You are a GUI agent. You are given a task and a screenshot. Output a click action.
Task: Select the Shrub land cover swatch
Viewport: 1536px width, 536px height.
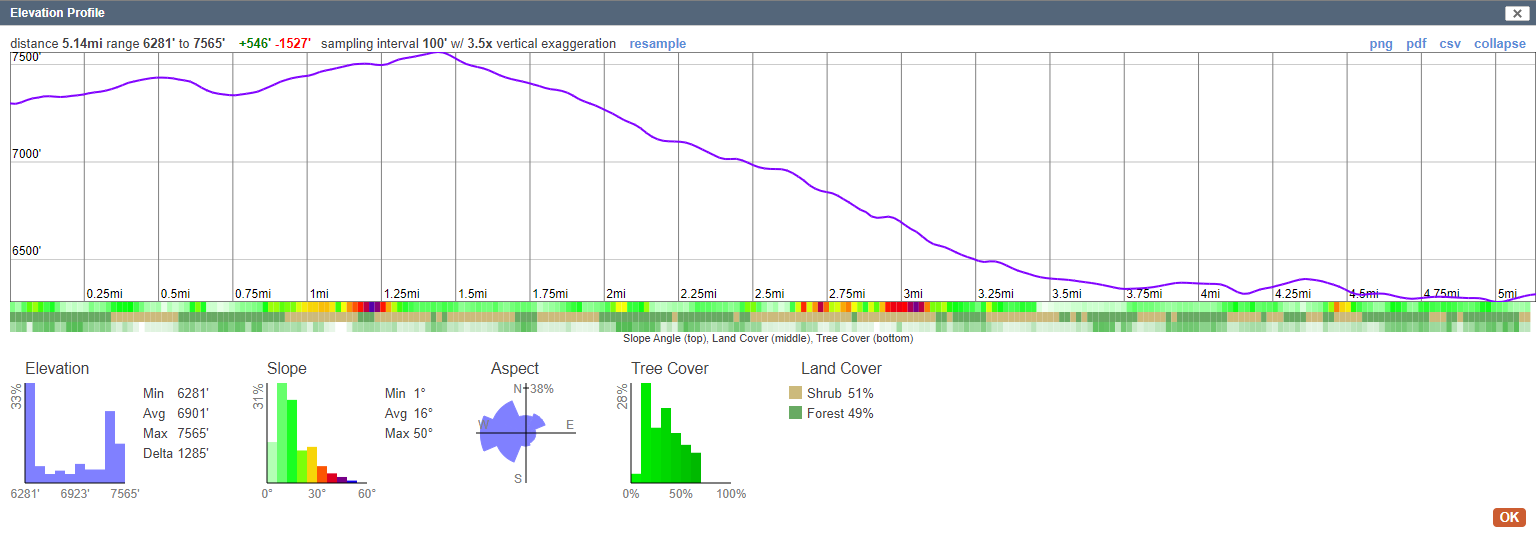(x=796, y=393)
